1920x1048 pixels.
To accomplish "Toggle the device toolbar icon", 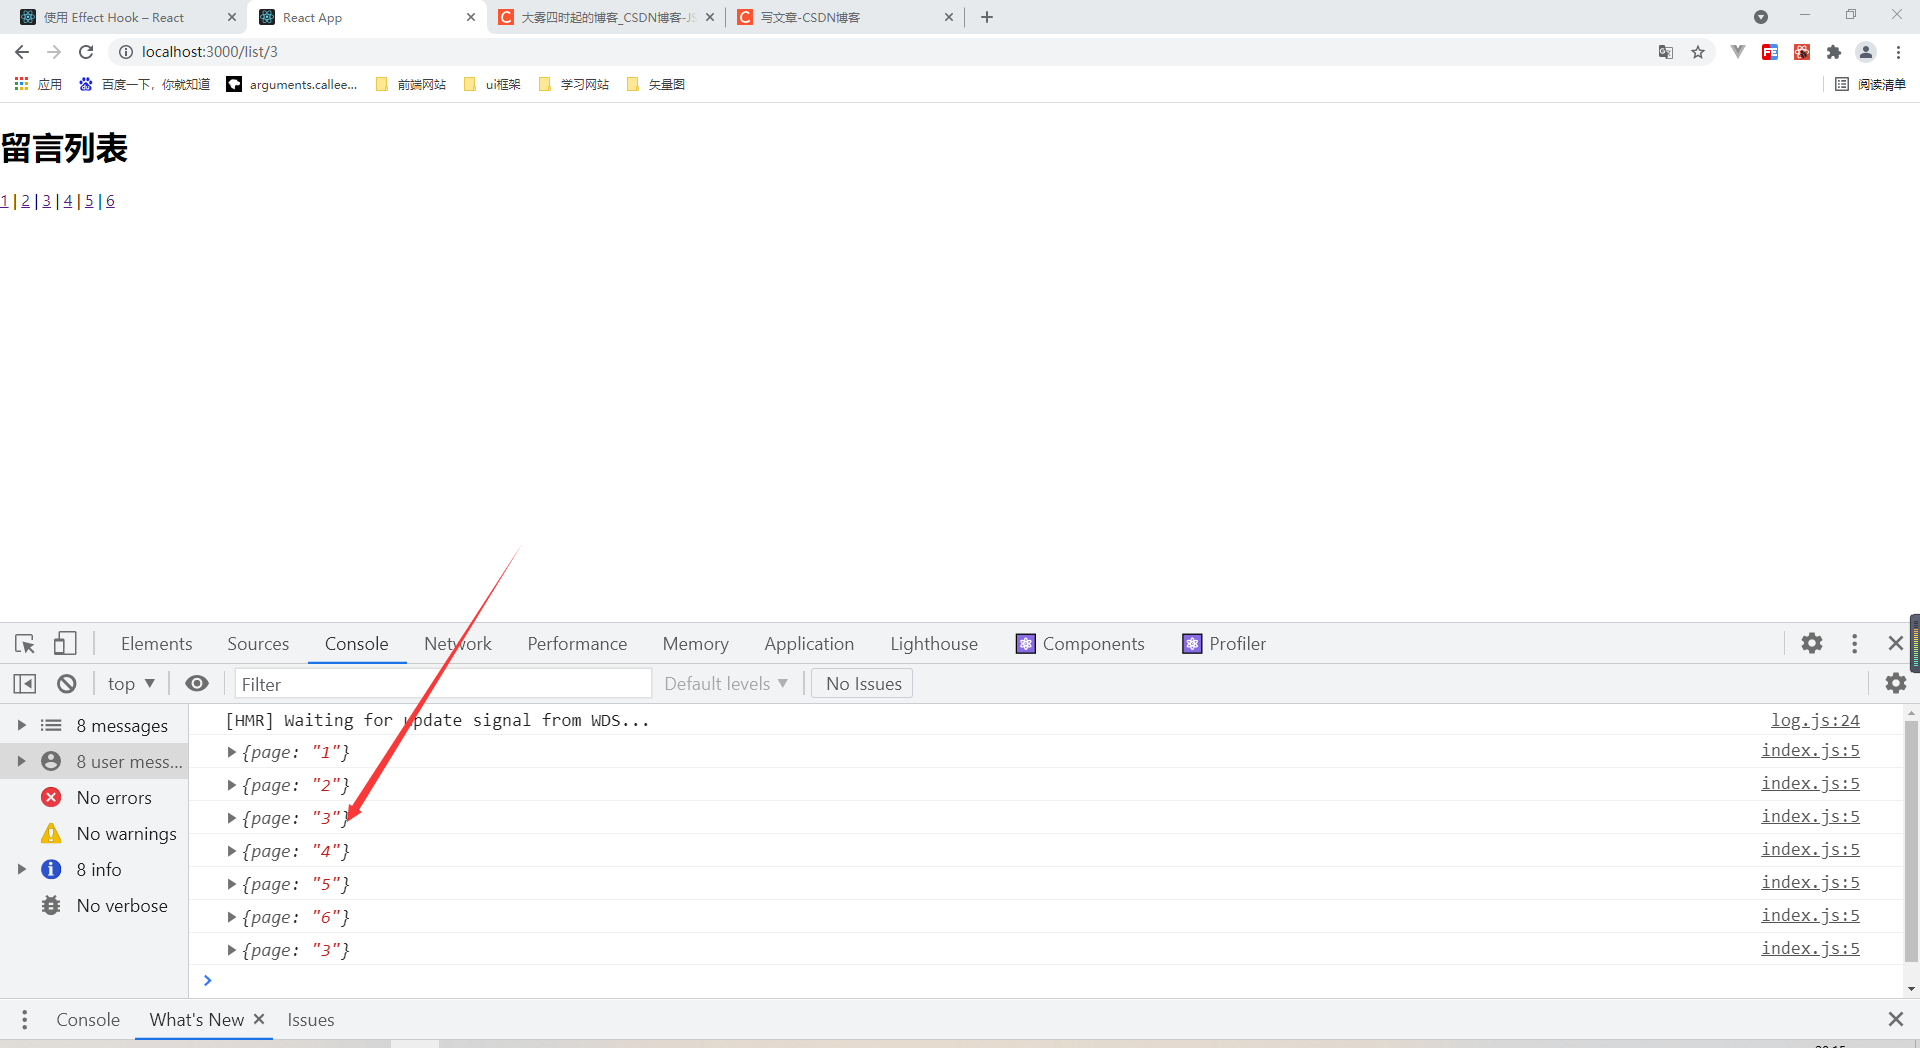I will 65,644.
